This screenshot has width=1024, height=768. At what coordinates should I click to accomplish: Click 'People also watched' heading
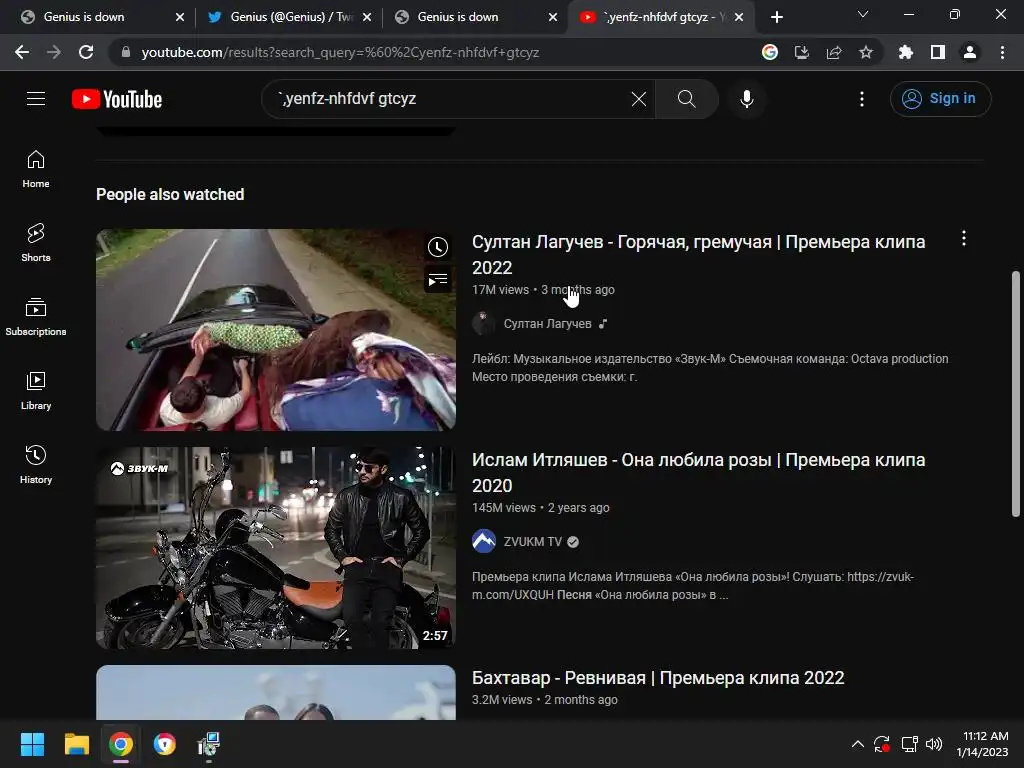point(170,195)
